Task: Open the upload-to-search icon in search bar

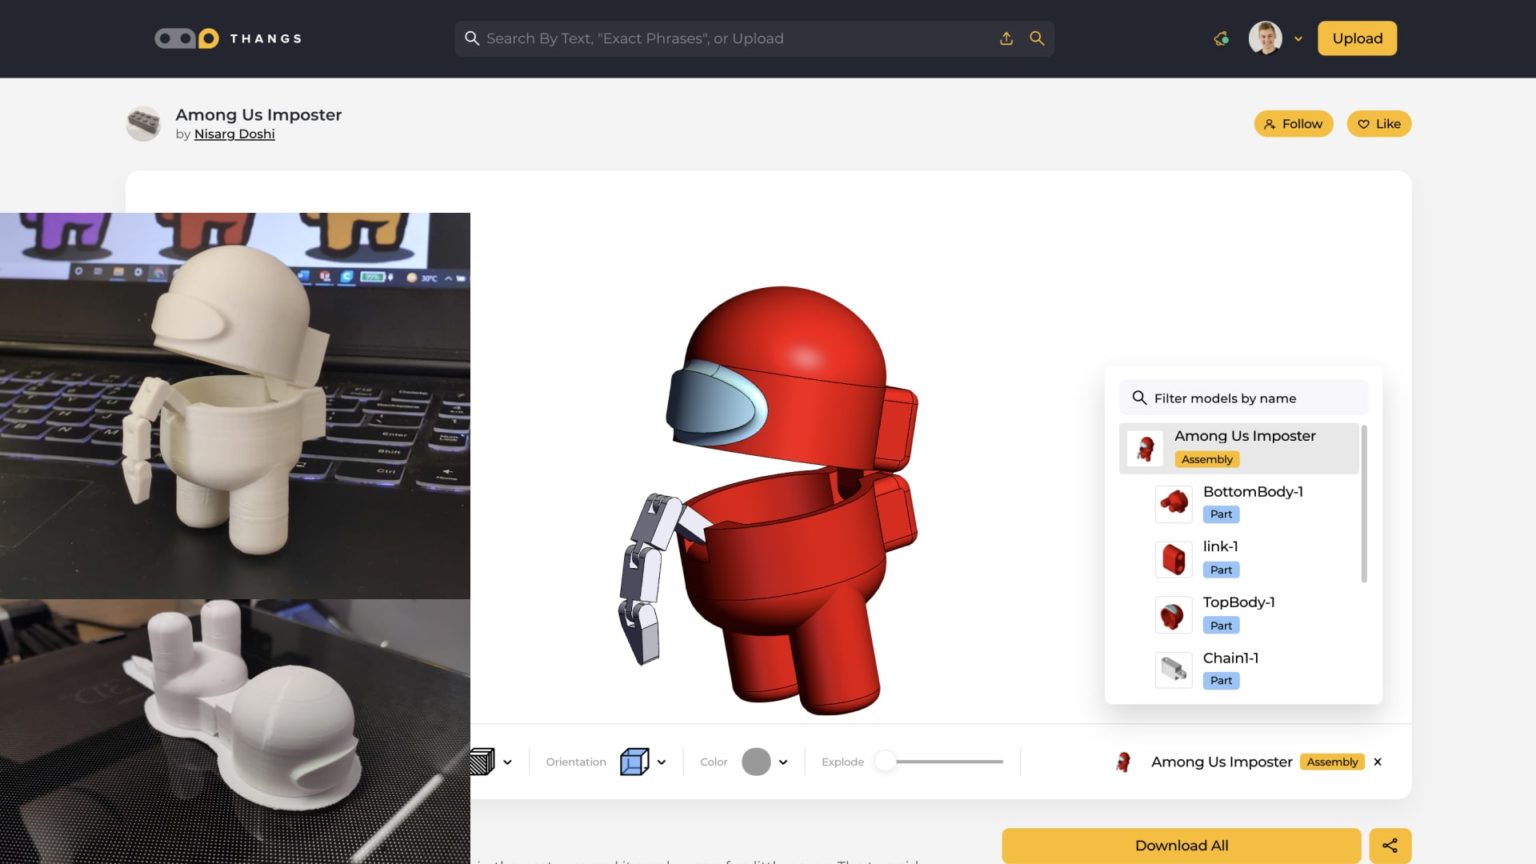Action: [1007, 38]
